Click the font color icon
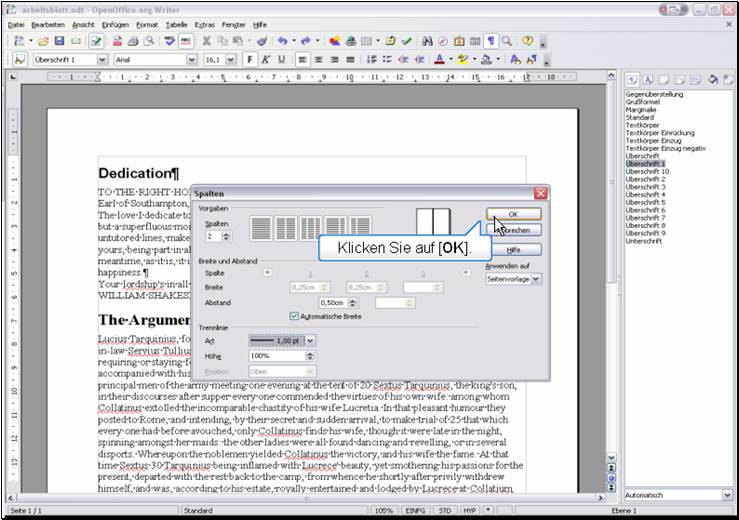The width and height of the screenshot is (739, 520). 440,60
